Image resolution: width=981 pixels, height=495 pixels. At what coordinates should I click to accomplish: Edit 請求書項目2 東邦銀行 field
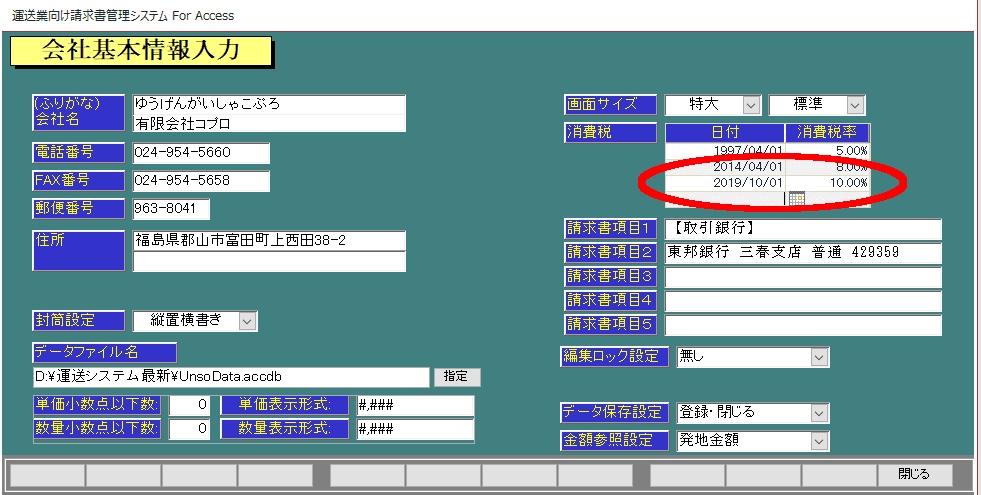pyautogui.click(x=803, y=253)
